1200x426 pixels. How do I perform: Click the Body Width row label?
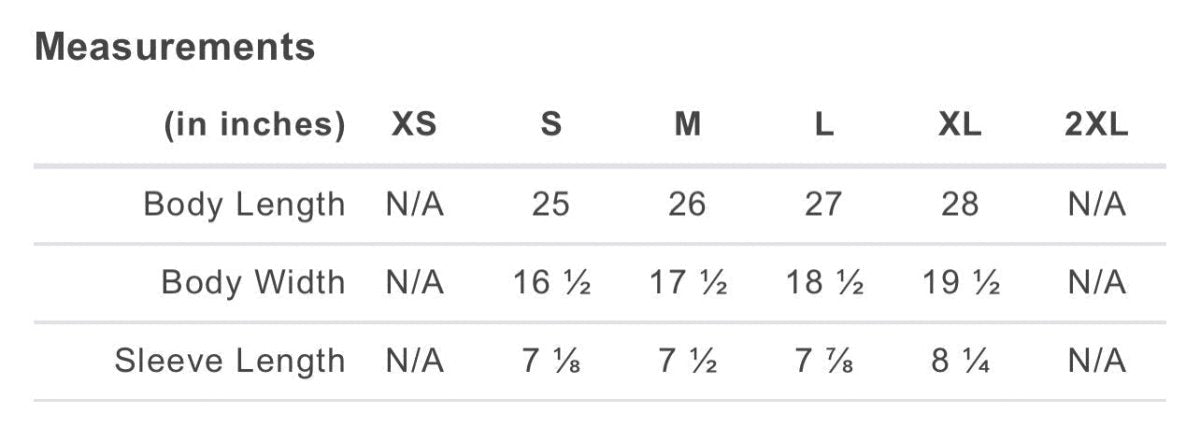253,283
